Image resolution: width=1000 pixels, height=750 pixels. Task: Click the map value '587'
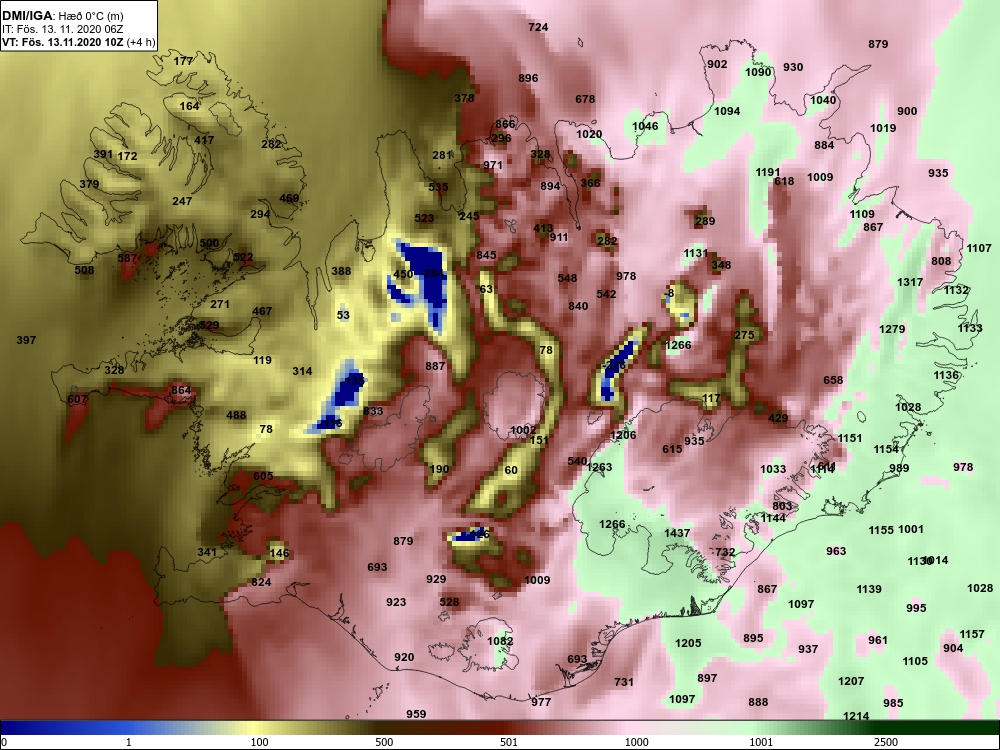[128, 258]
